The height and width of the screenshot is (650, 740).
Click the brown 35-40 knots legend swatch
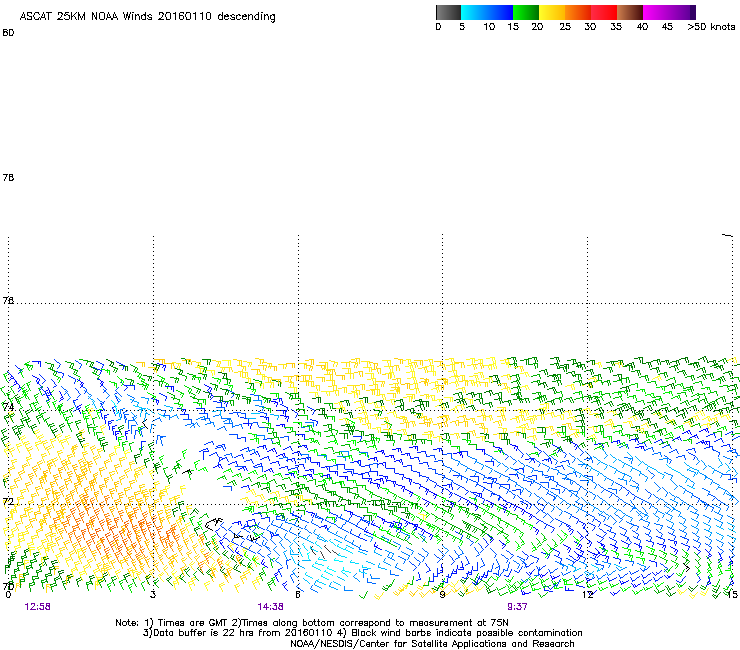630,12
